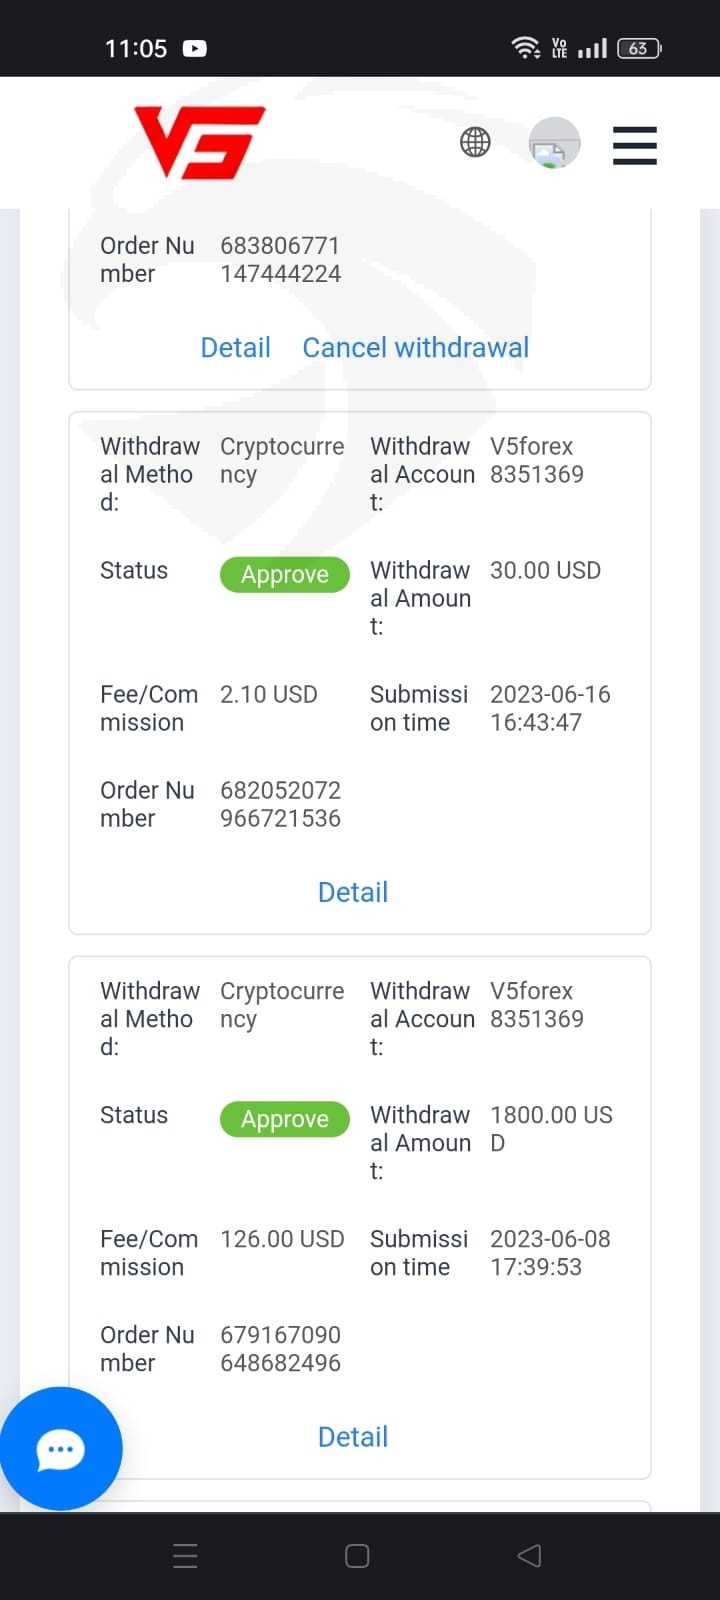The image size is (720, 1600).
Task: Tap the battery level indicator
Action: click(x=639, y=48)
